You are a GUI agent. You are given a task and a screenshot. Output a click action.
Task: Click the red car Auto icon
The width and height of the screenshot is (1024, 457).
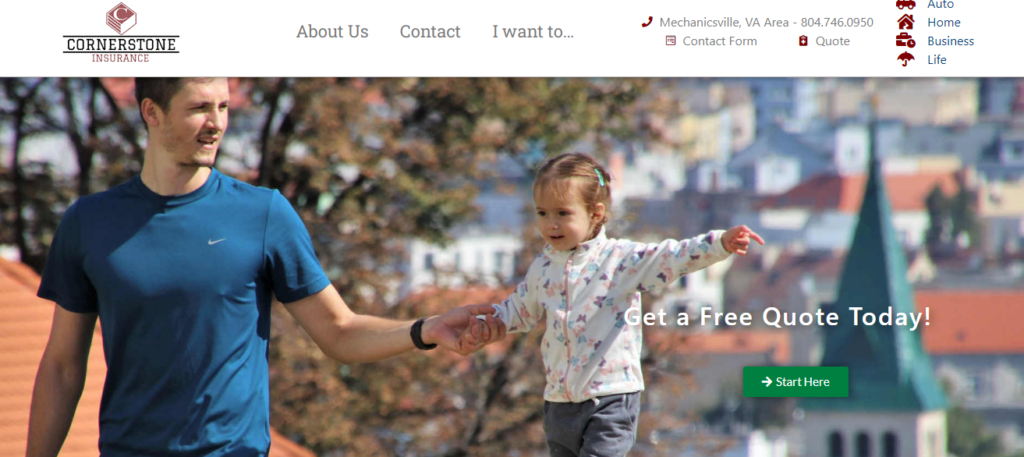[x=906, y=5]
